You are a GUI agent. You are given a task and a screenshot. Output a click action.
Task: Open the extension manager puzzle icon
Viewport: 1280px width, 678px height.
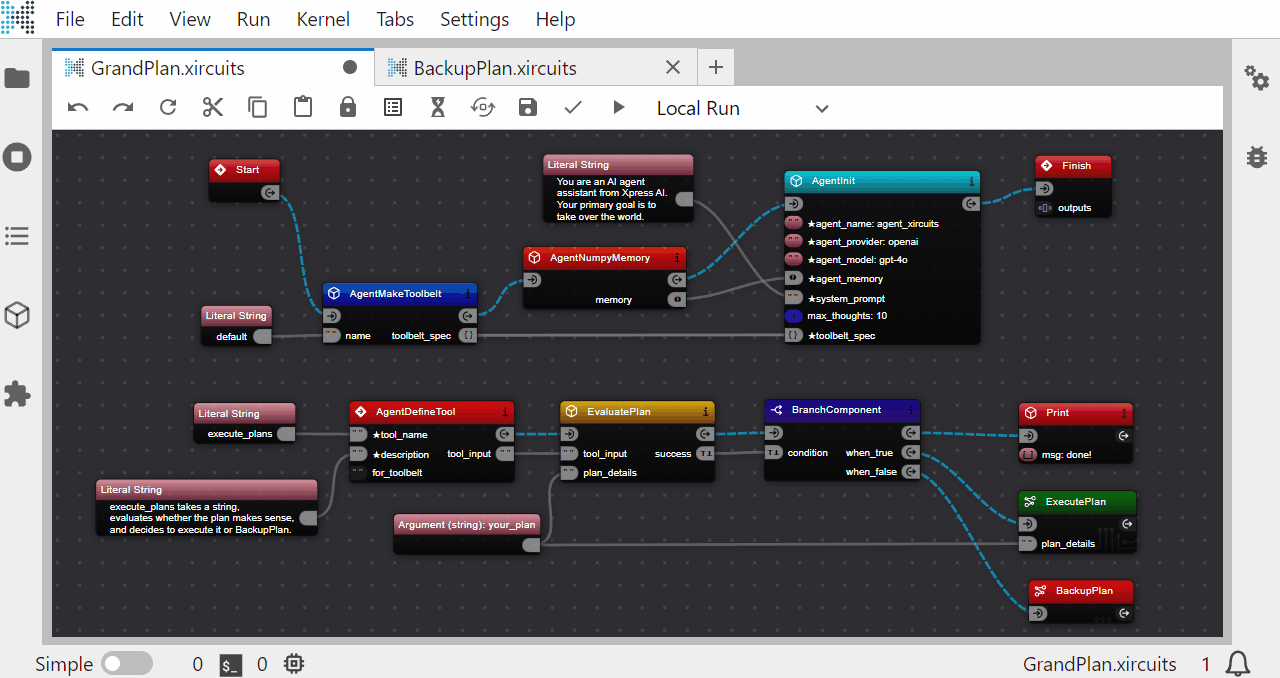[x=17, y=394]
